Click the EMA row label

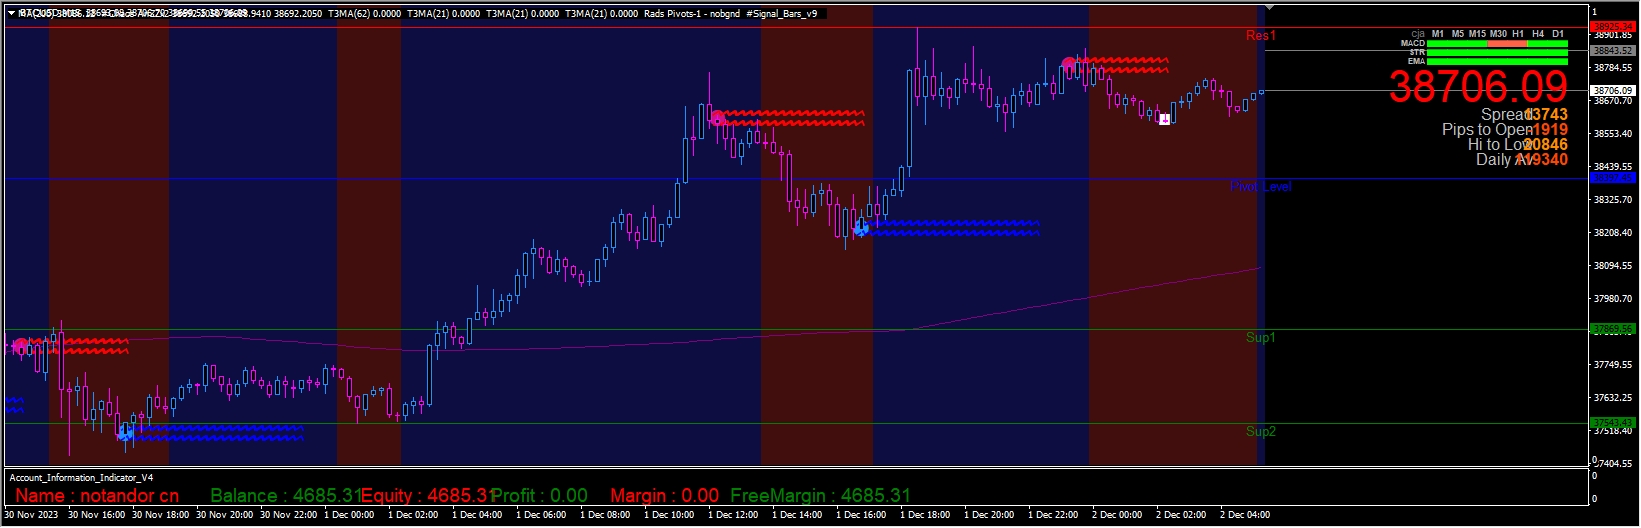tap(1417, 61)
